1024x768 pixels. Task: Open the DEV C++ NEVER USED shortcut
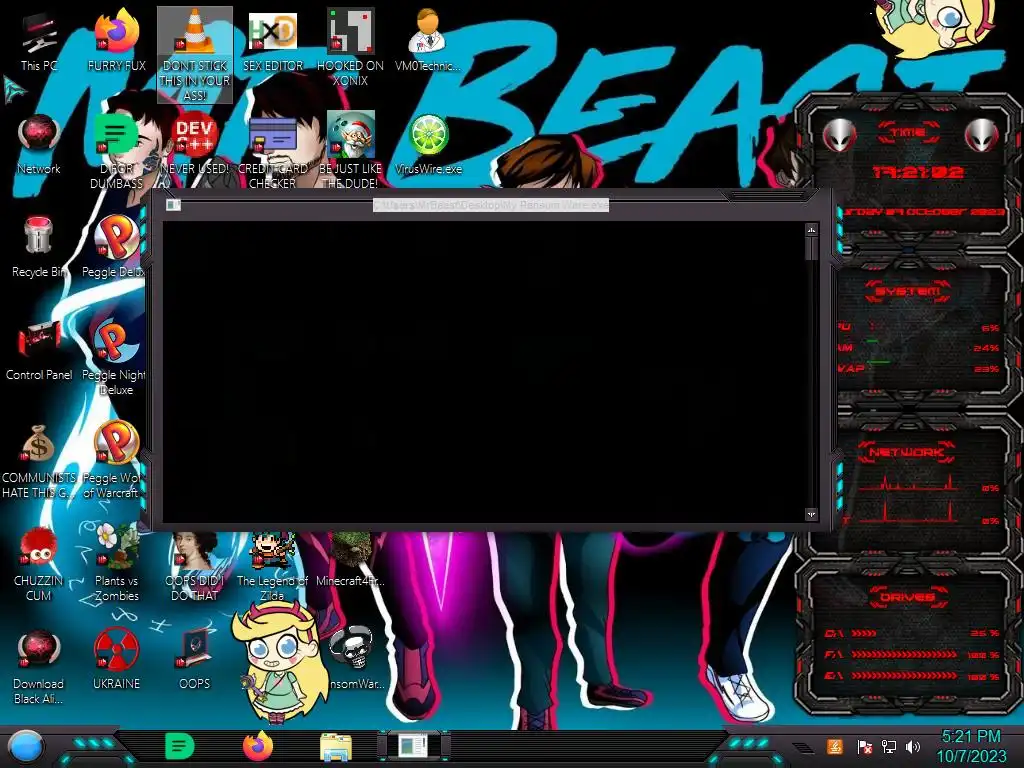pos(195,145)
